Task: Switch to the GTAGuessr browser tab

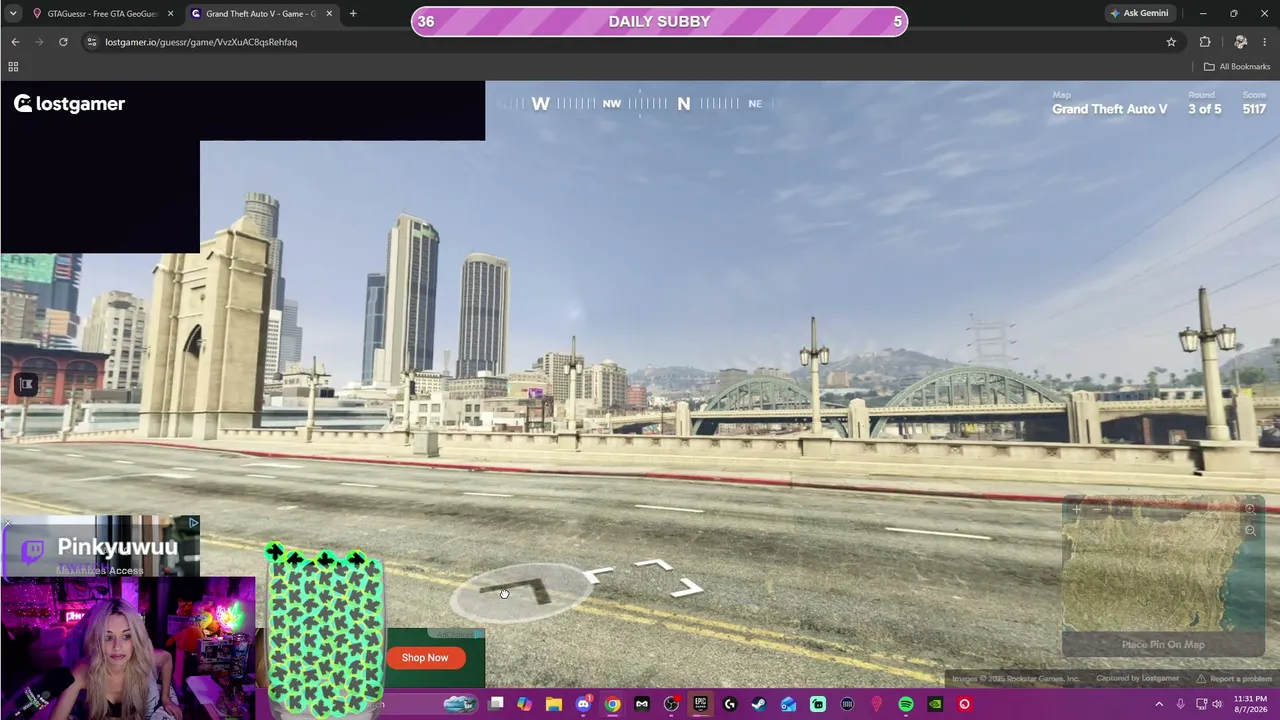Action: pyautogui.click(x=104, y=14)
